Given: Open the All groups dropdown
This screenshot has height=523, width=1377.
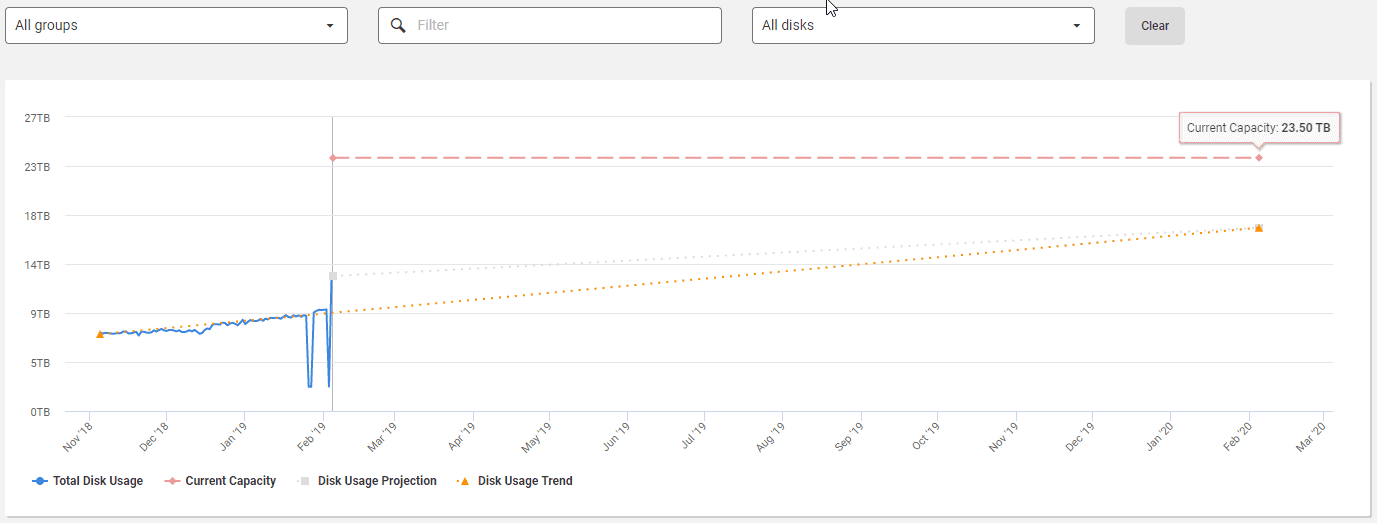Looking at the screenshot, I should [x=176, y=25].
